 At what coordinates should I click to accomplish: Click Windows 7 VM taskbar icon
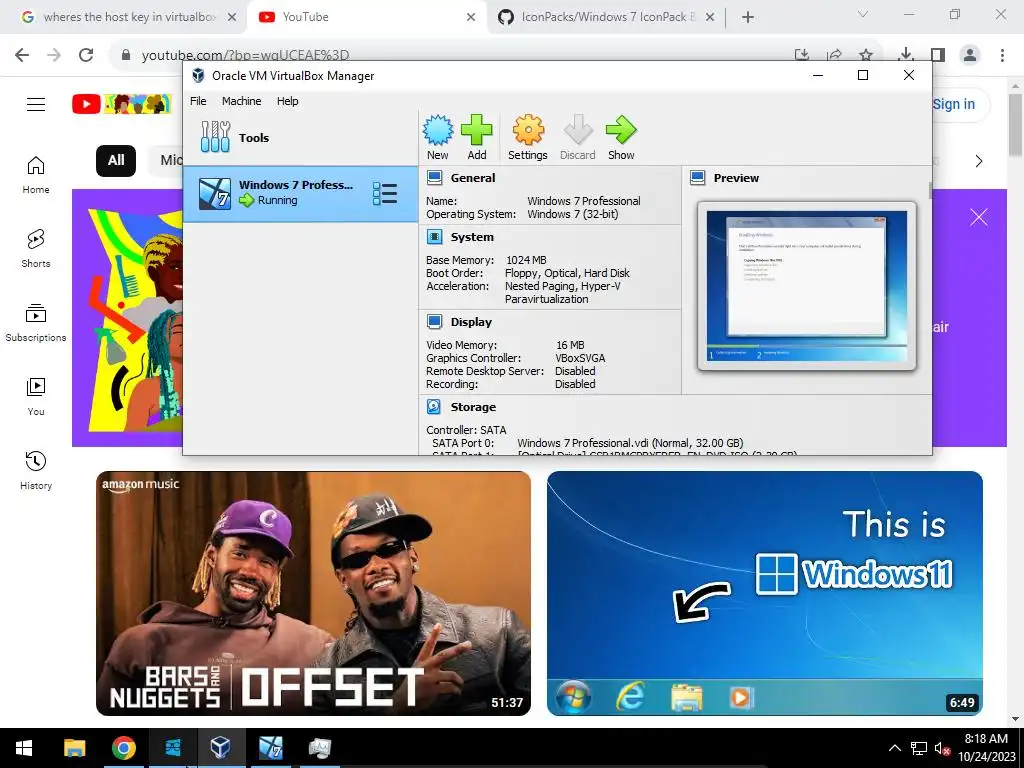pos(270,748)
